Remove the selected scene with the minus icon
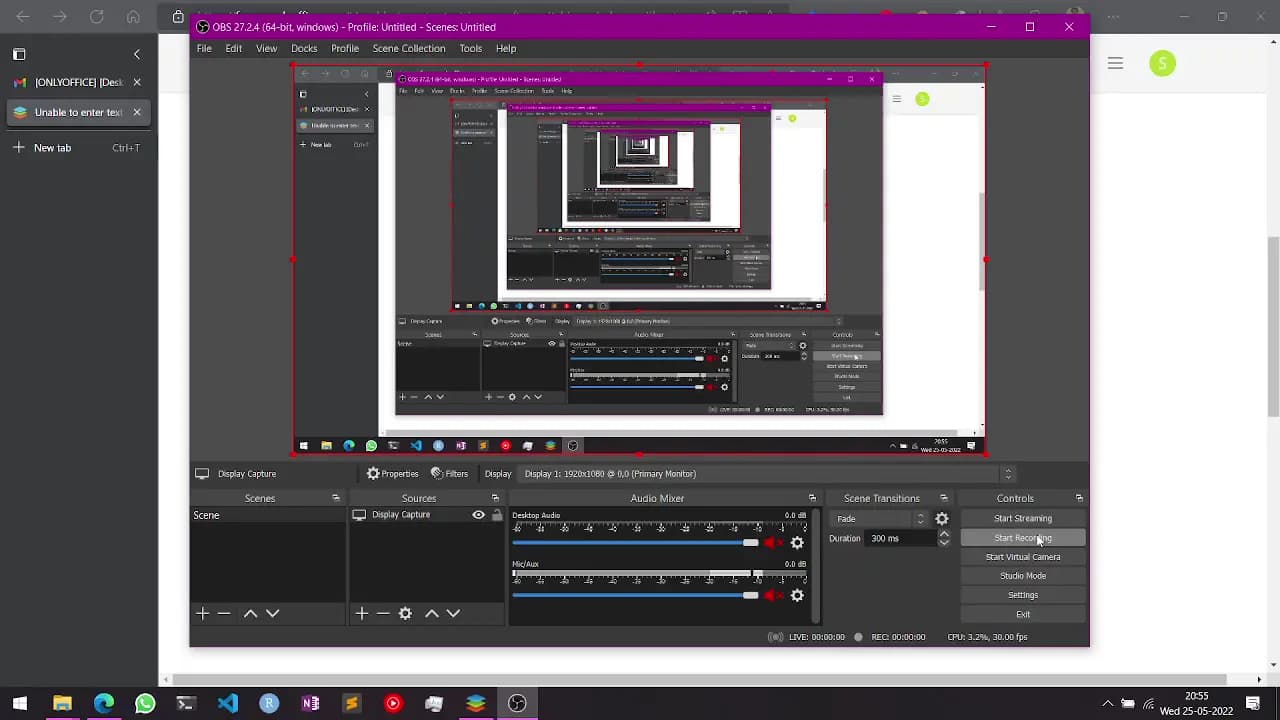This screenshot has height=720, width=1280. pos(224,613)
